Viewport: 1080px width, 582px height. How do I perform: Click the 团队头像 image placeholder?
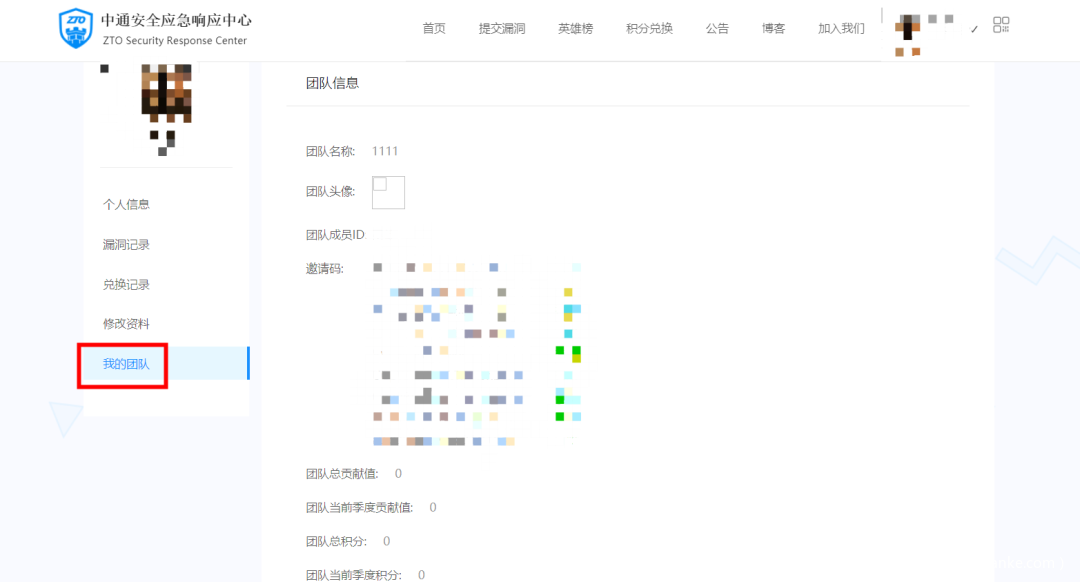tap(388, 192)
